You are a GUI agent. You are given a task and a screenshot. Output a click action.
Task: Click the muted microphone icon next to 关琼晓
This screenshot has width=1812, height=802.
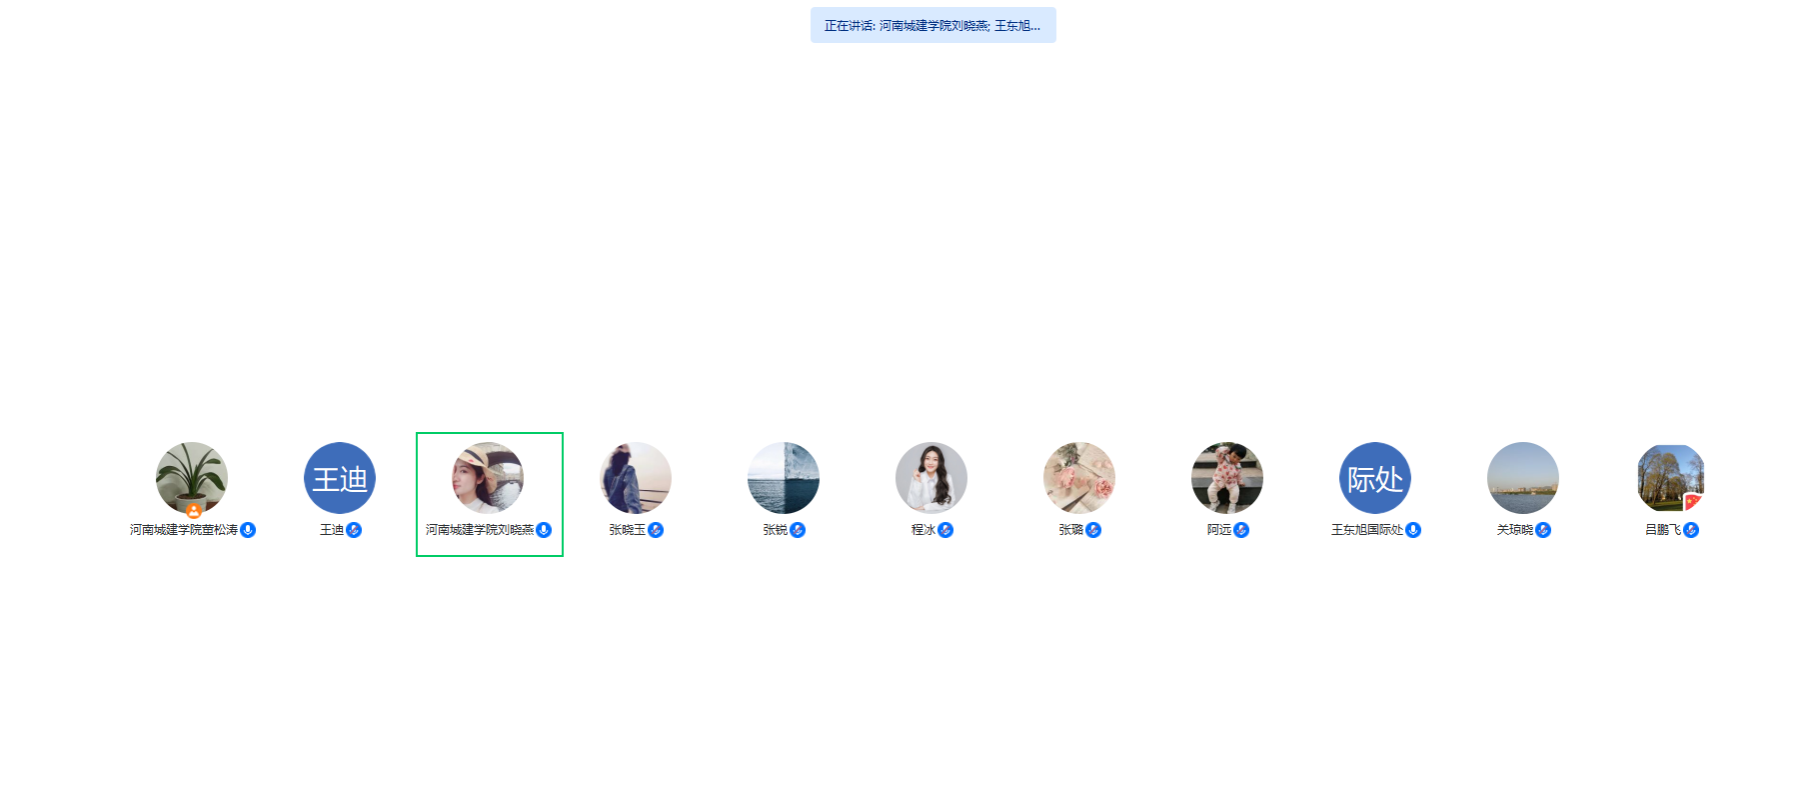click(x=1543, y=530)
